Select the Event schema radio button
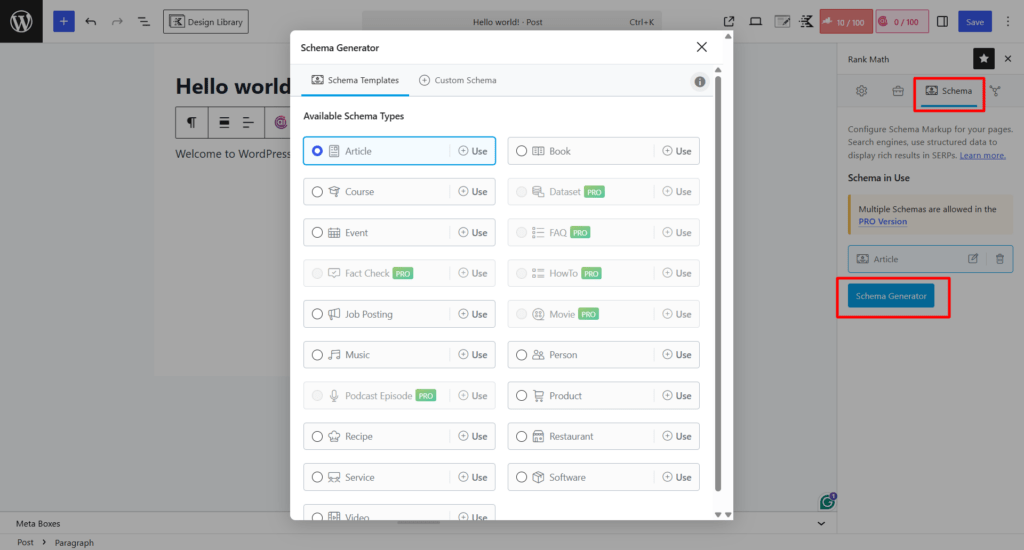Image resolution: width=1024 pixels, height=550 pixels. tap(317, 233)
